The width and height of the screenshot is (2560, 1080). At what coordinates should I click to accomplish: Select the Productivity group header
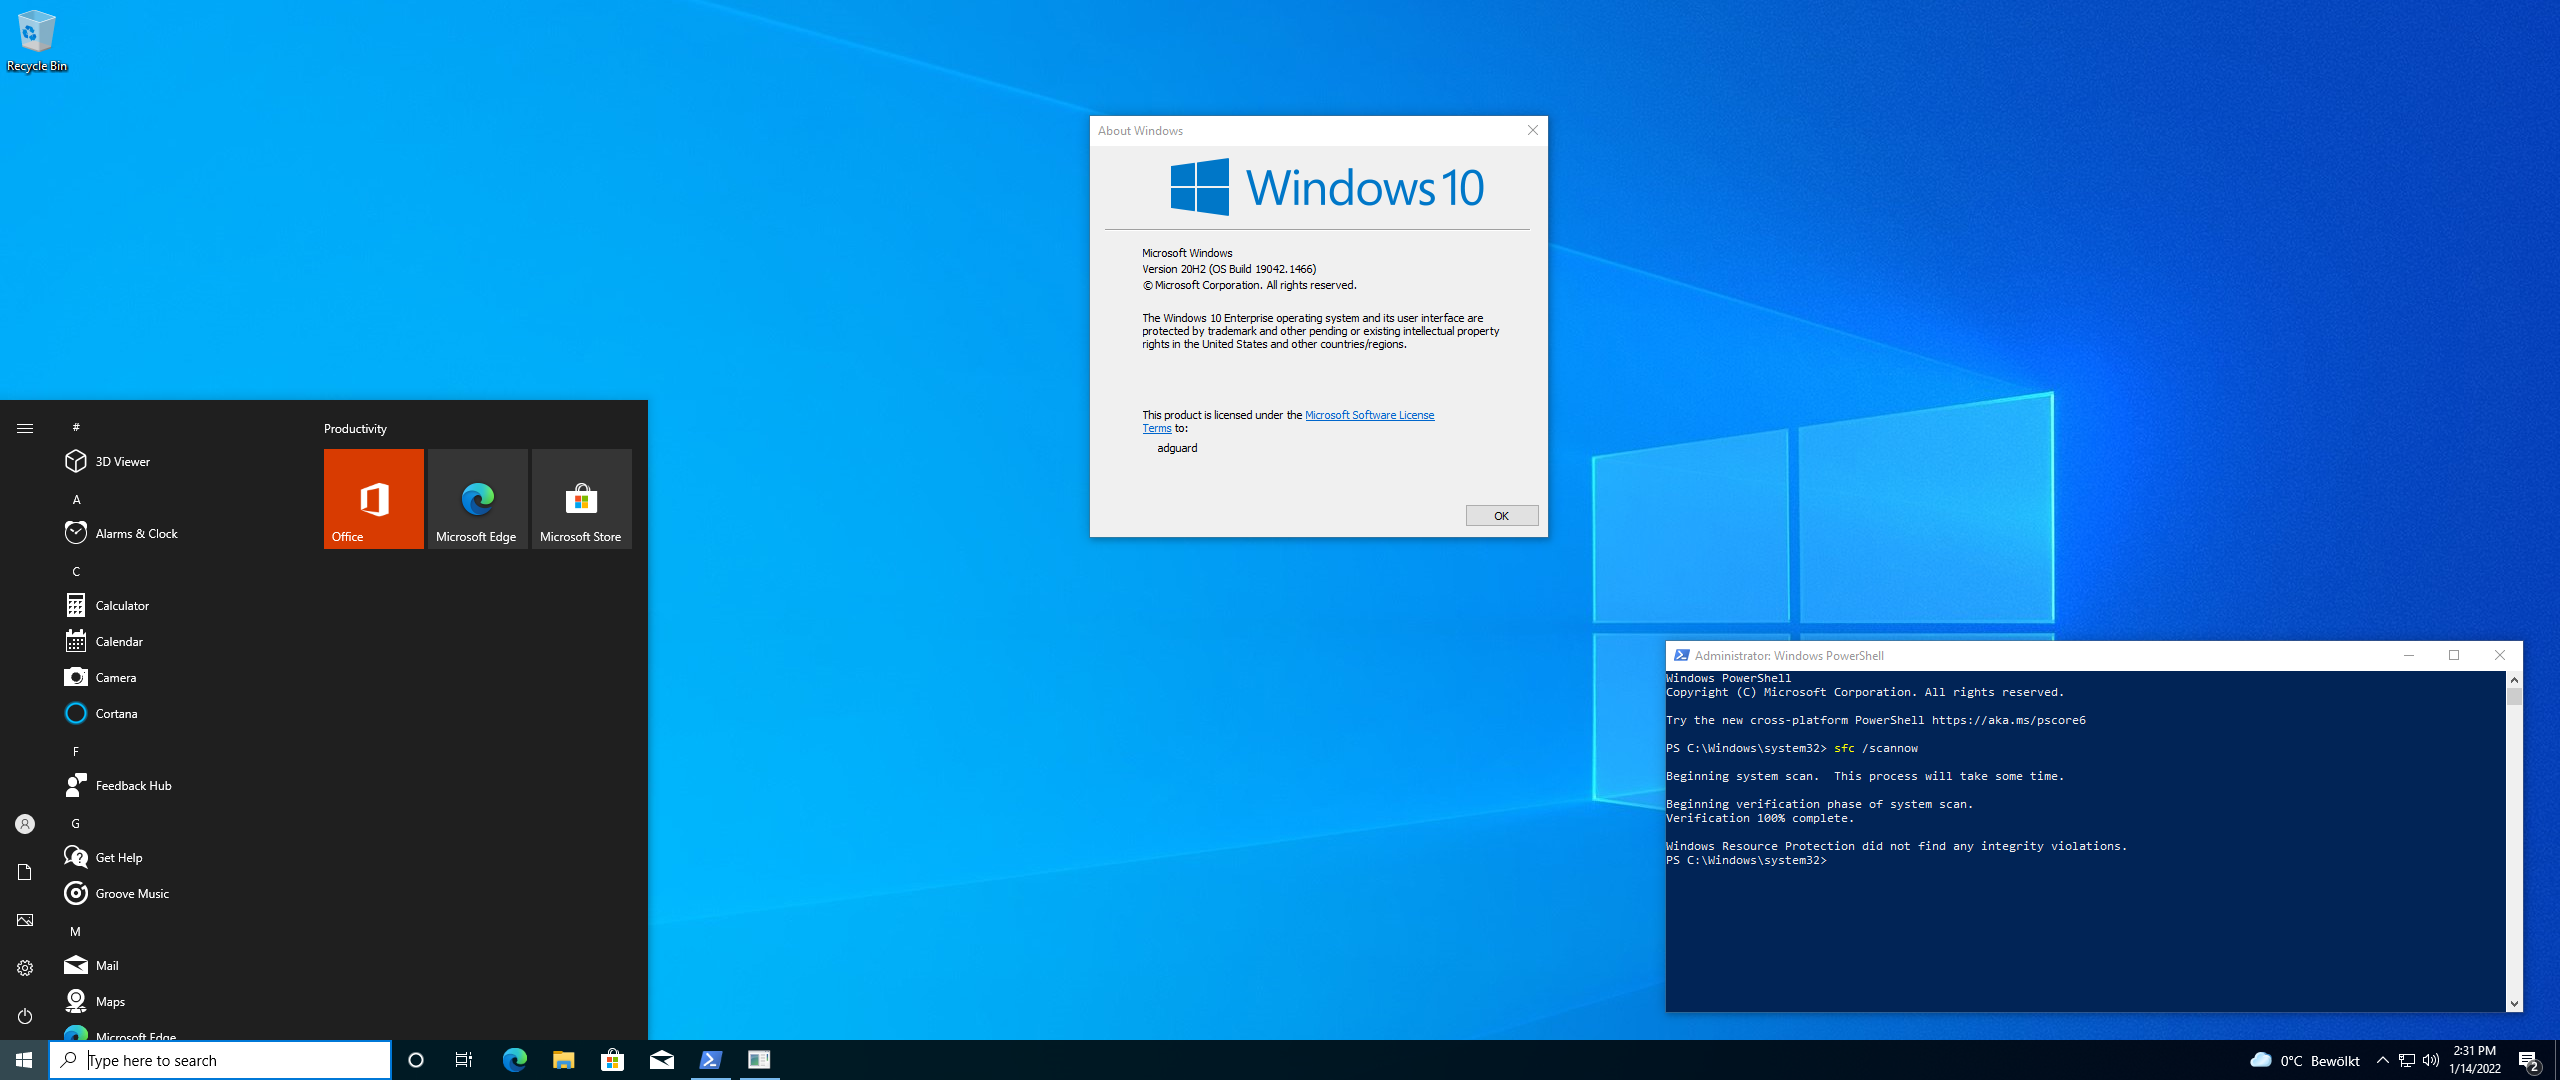[355, 428]
